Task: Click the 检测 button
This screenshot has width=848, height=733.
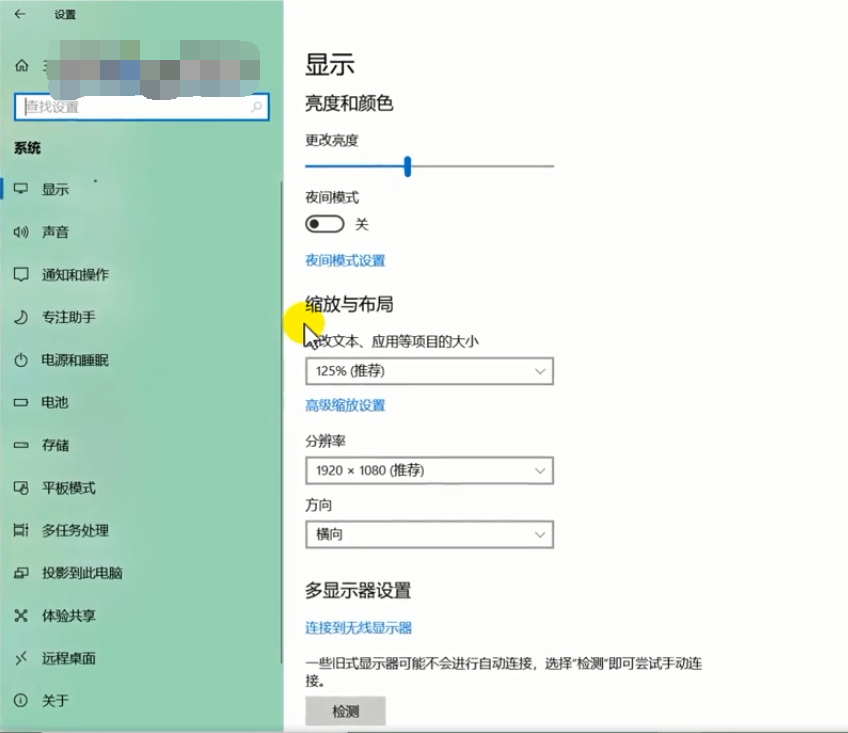Action: tap(345, 712)
